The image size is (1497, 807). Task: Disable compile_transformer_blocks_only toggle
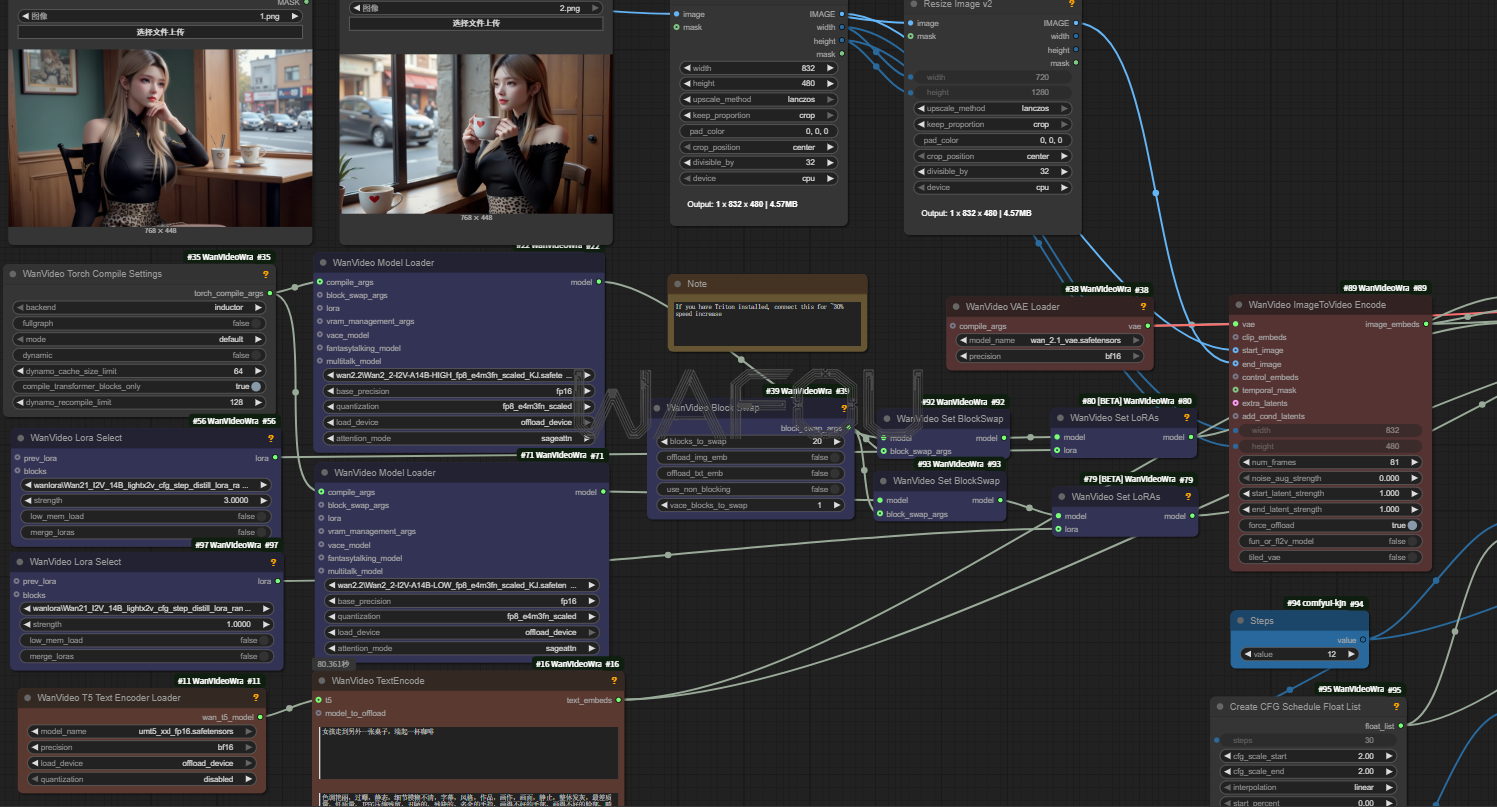coord(257,386)
